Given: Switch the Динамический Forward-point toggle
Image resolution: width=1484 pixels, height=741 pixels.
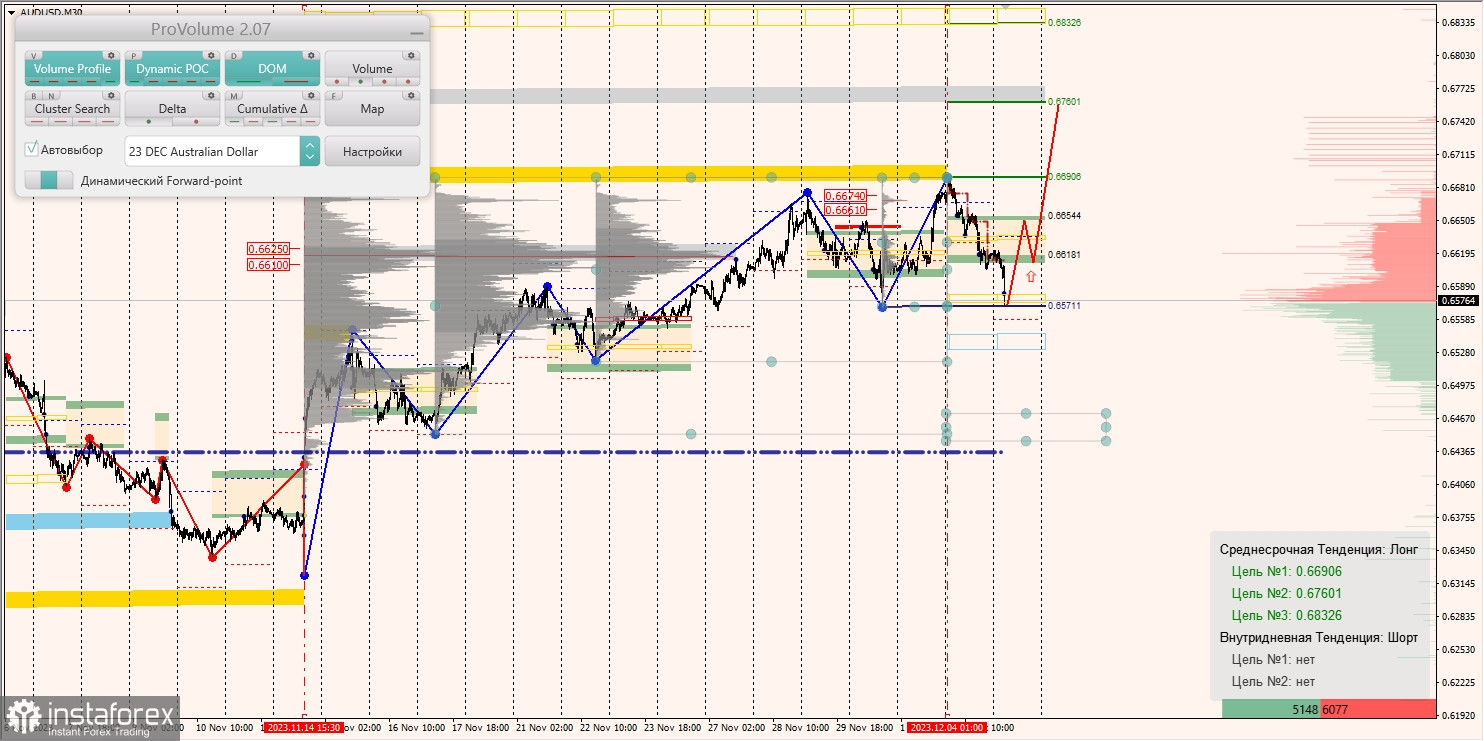Looking at the screenshot, I should 49,180.
